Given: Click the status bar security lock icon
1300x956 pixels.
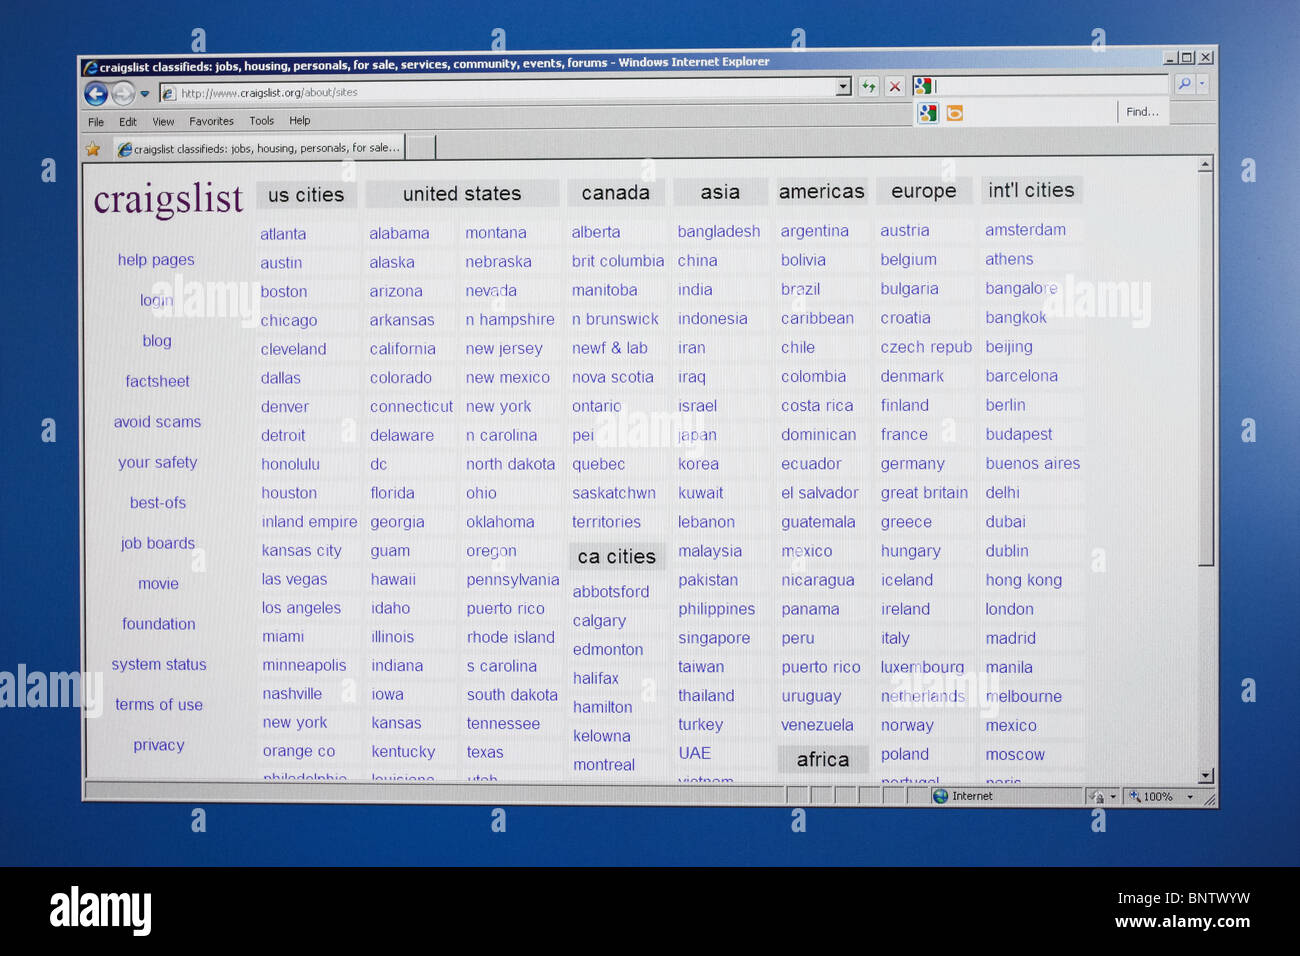Looking at the screenshot, I should tap(1097, 797).
